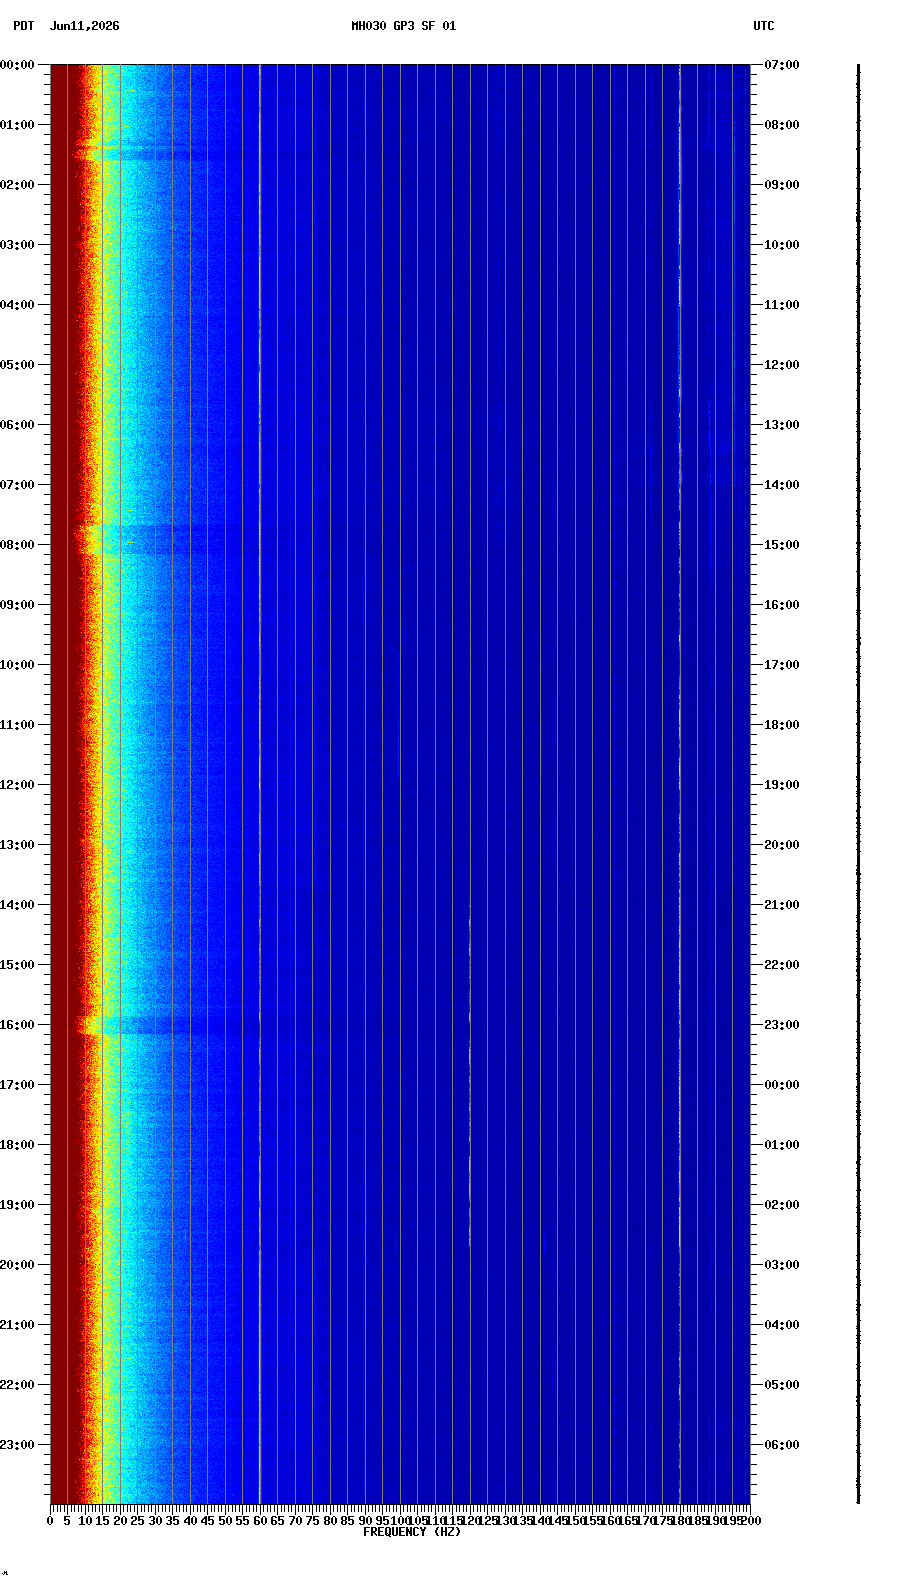The height and width of the screenshot is (1584, 902).
Task: Click the 06:00 label on the PDT axis
Action: [x=17, y=425]
